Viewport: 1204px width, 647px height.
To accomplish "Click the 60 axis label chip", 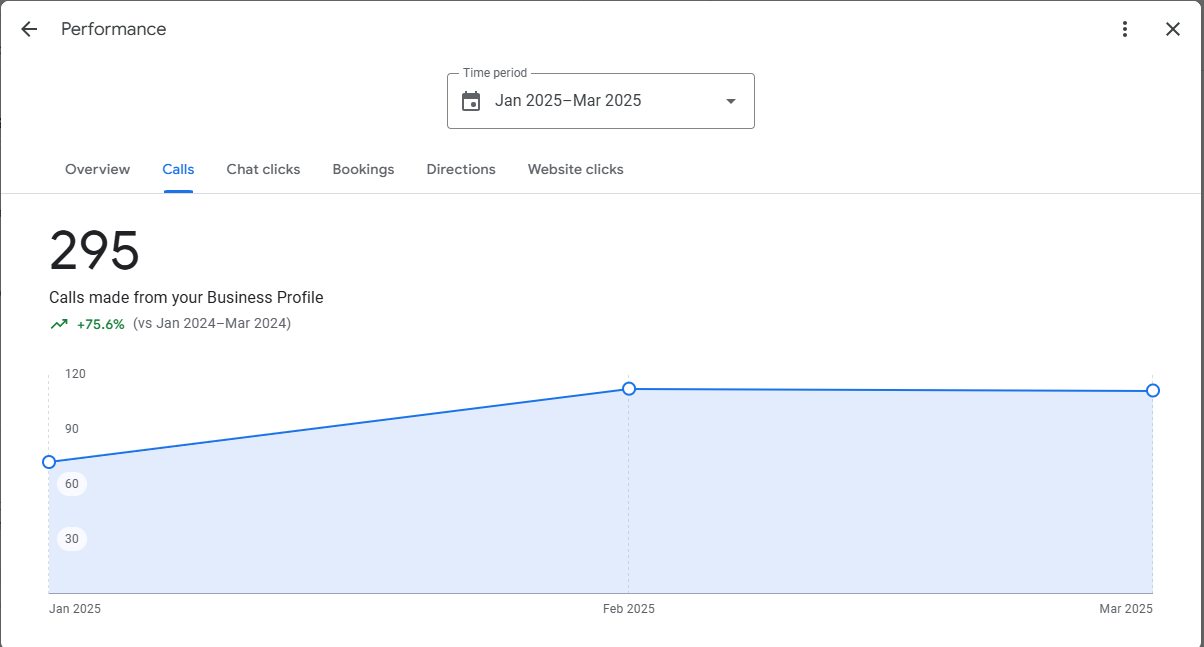I will 72,484.
